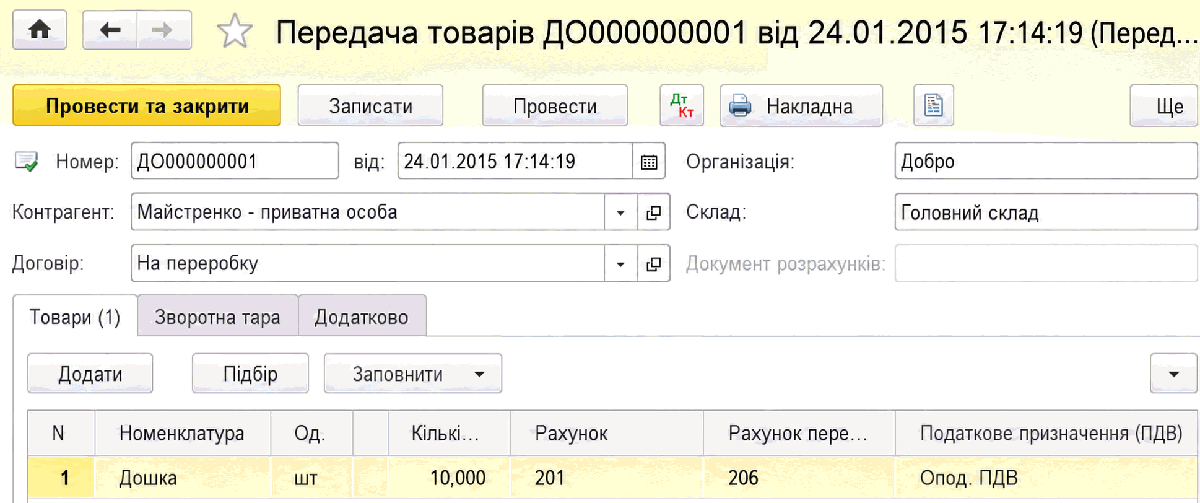Click the Записати button
Screen dimensions: 1200x503
point(371,106)
